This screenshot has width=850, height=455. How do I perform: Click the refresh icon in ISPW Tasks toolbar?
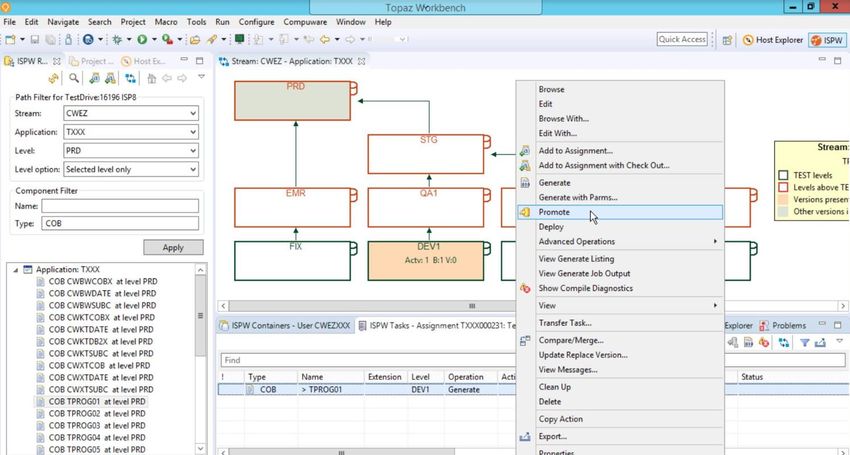click(x=783, y=342)
